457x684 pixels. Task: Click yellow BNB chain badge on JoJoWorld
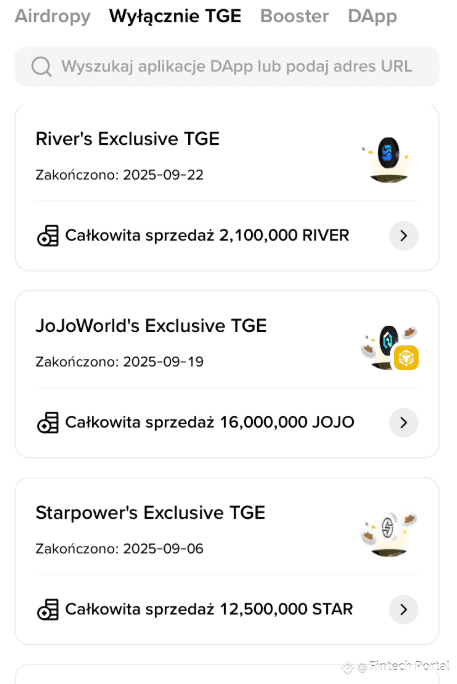pos(406,358)
